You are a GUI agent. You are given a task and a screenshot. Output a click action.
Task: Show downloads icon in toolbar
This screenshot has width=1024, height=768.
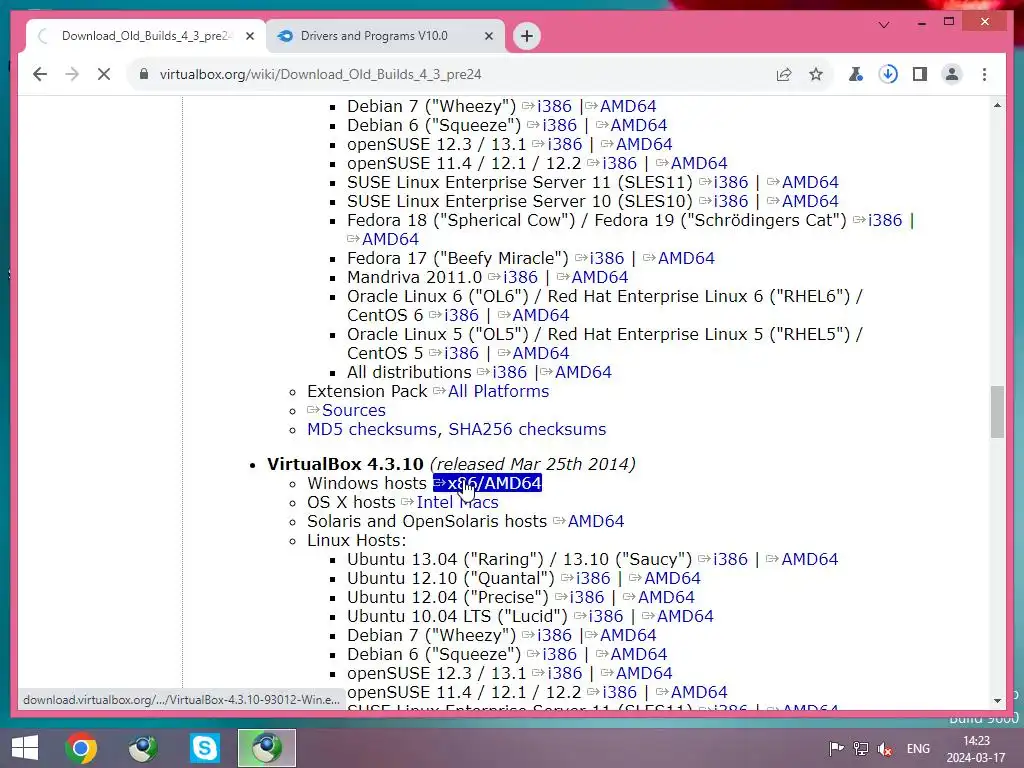pos(888,74)
